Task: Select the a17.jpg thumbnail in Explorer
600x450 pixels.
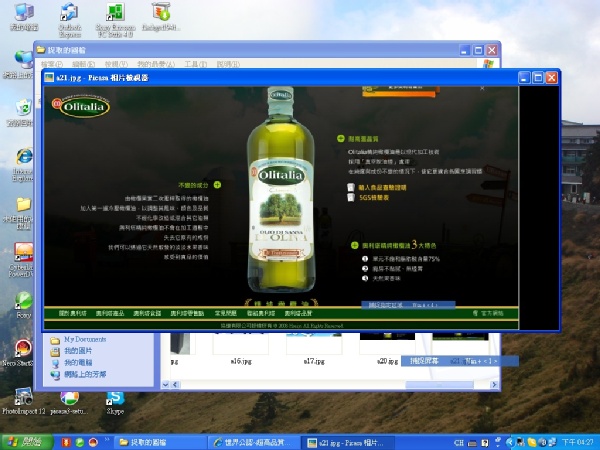Action: point(314,348)
